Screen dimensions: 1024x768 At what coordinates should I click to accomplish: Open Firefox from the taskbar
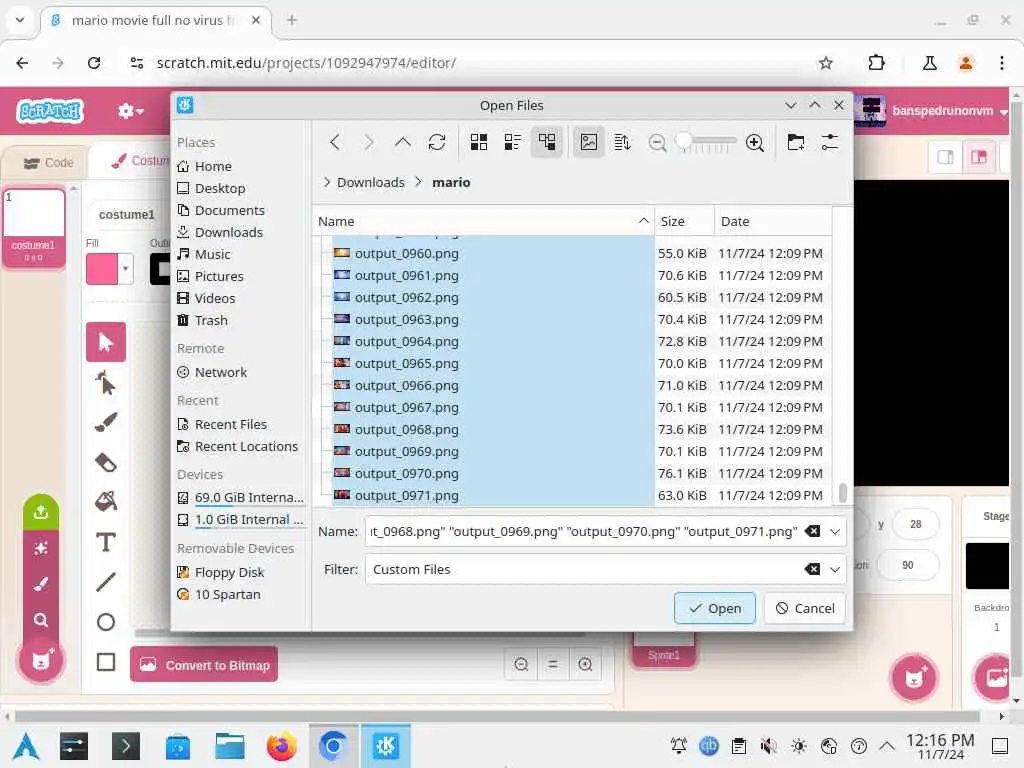tap(281, 746)
